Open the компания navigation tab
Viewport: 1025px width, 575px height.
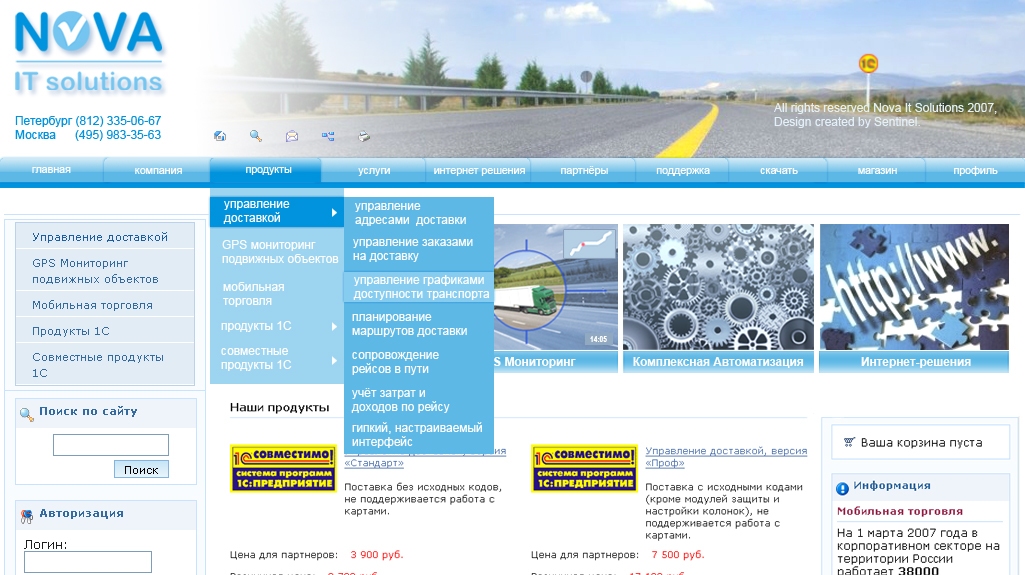158,171
